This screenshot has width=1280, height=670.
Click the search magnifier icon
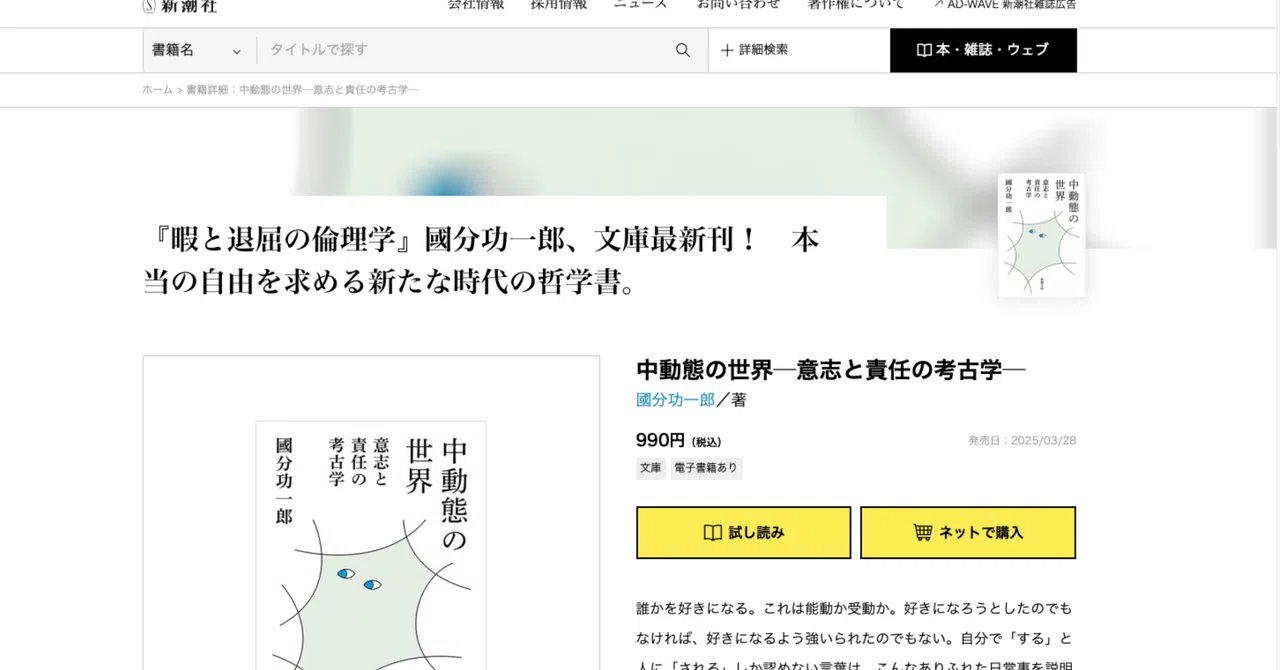pos(683,50)
